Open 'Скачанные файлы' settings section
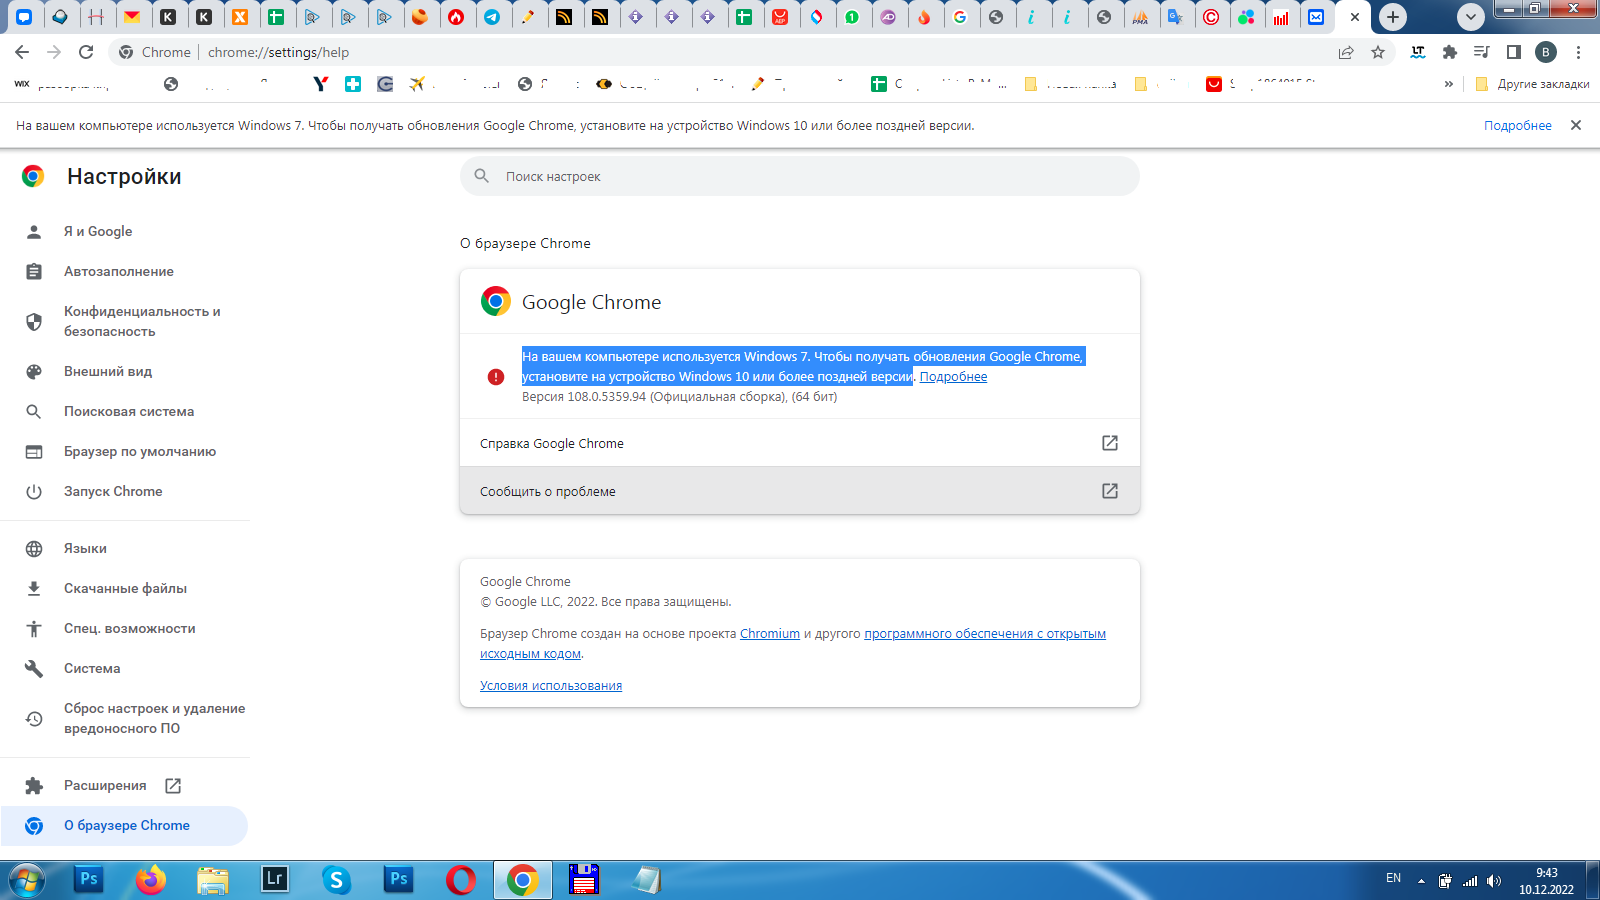Screen dimensions: 1600x900 [124, 588]
